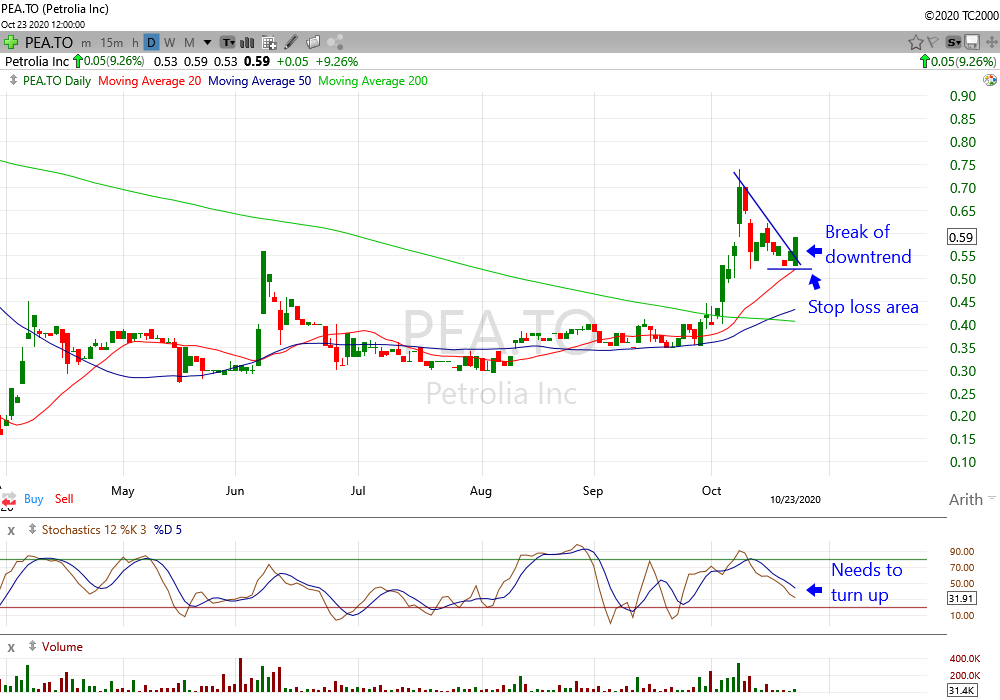Edit the Moving Average 200 indicator
The height and width of the screenshot is (700, 1000).
tap(373, 81)
